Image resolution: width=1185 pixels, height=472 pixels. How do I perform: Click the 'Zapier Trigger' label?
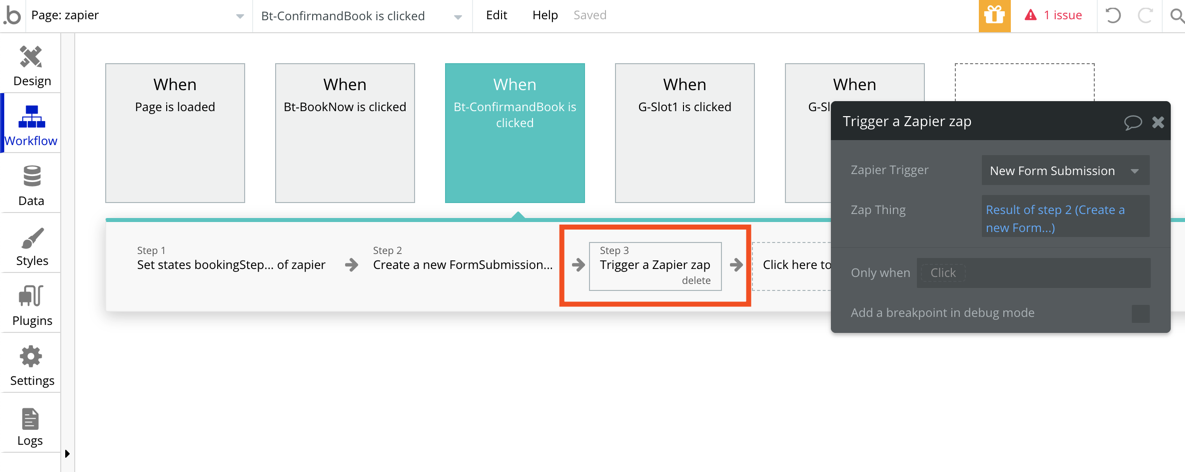pyautogui.click(x=890, y=171)
